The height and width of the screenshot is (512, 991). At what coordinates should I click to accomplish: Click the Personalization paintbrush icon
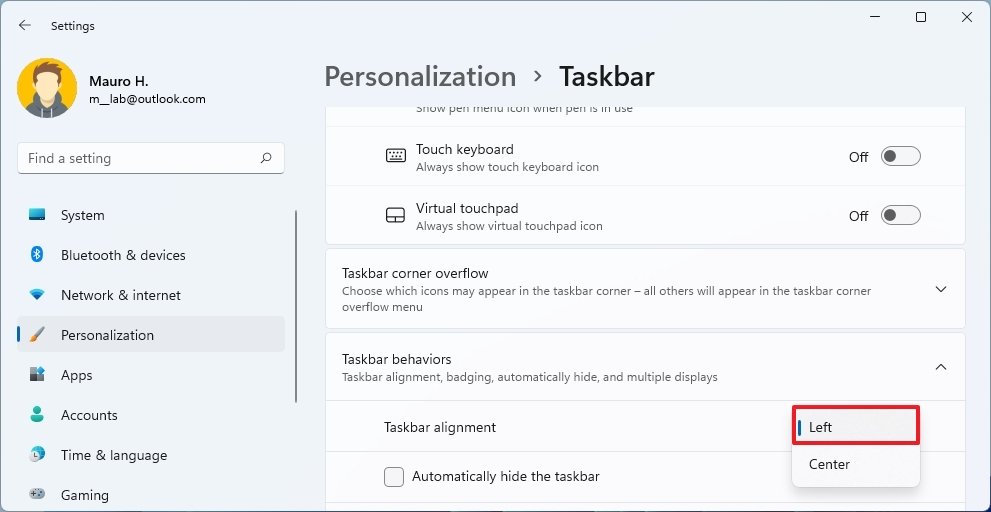point(37,335)
